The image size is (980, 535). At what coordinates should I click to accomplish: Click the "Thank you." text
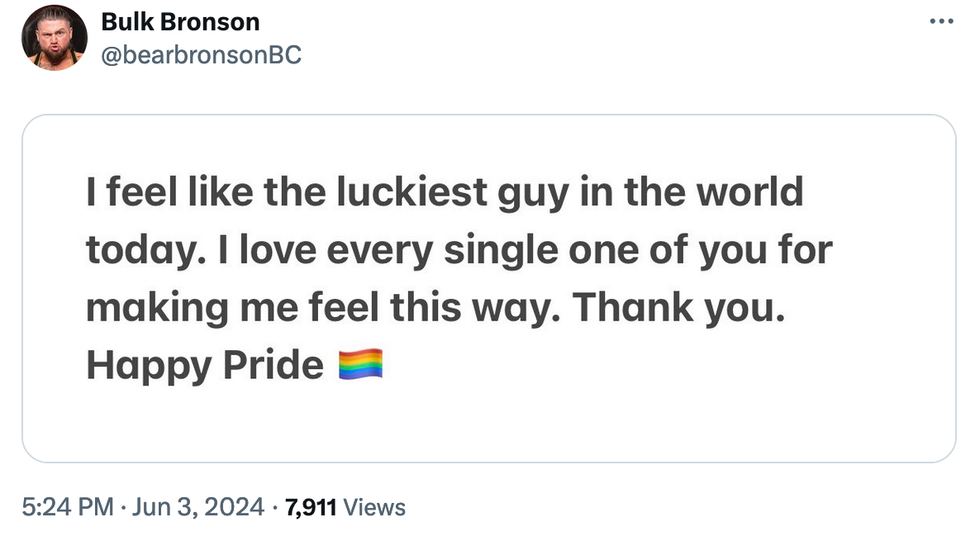(678, 308)
